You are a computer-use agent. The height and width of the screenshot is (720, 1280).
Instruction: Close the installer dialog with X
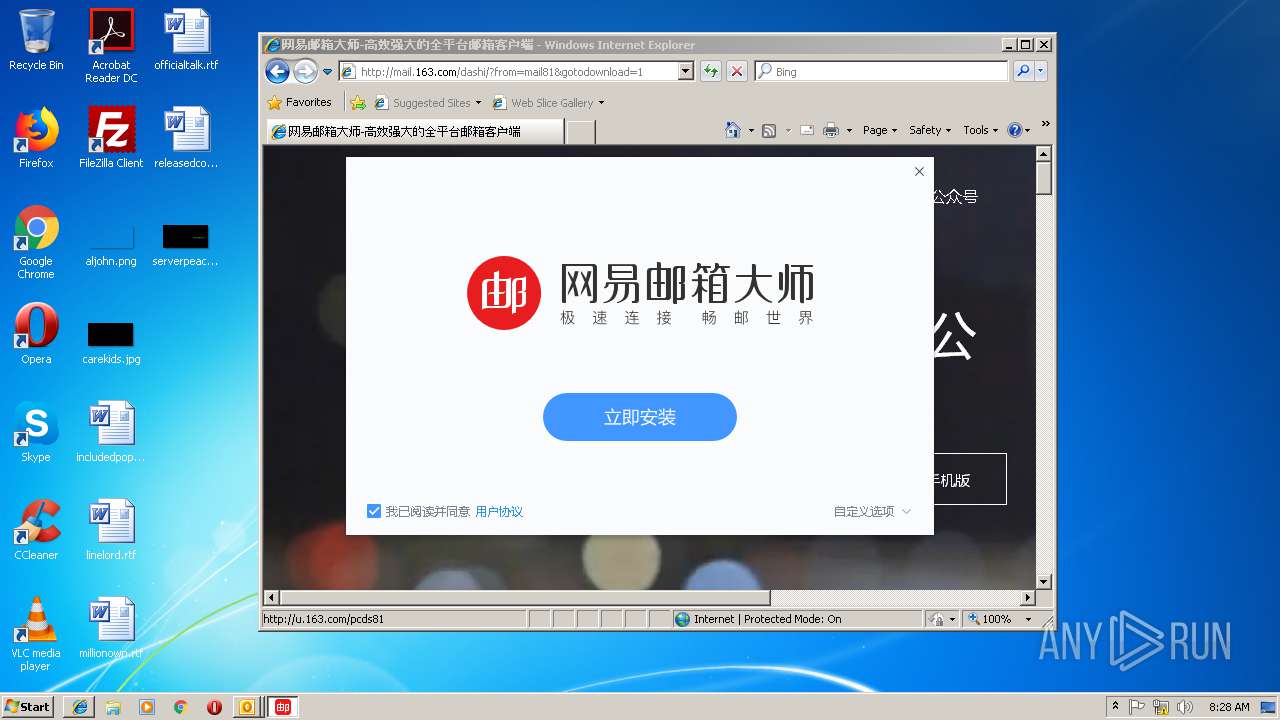pos(919,171)
